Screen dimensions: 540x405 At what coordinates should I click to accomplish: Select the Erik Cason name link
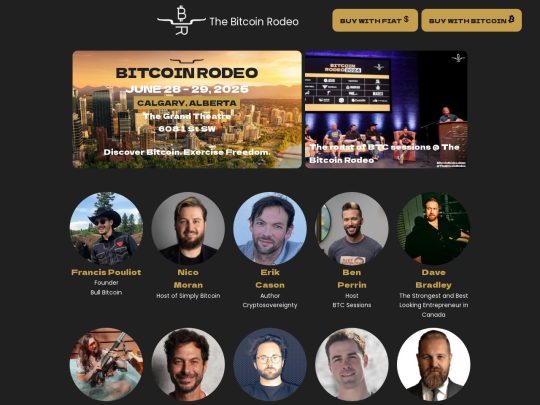(x=270, y=279)
